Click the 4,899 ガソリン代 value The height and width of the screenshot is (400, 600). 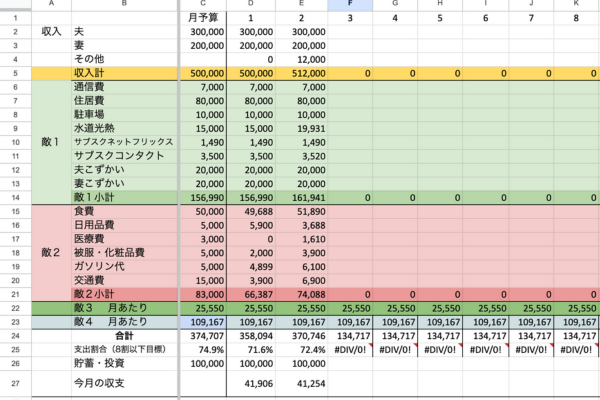click(x=251, y=266)
